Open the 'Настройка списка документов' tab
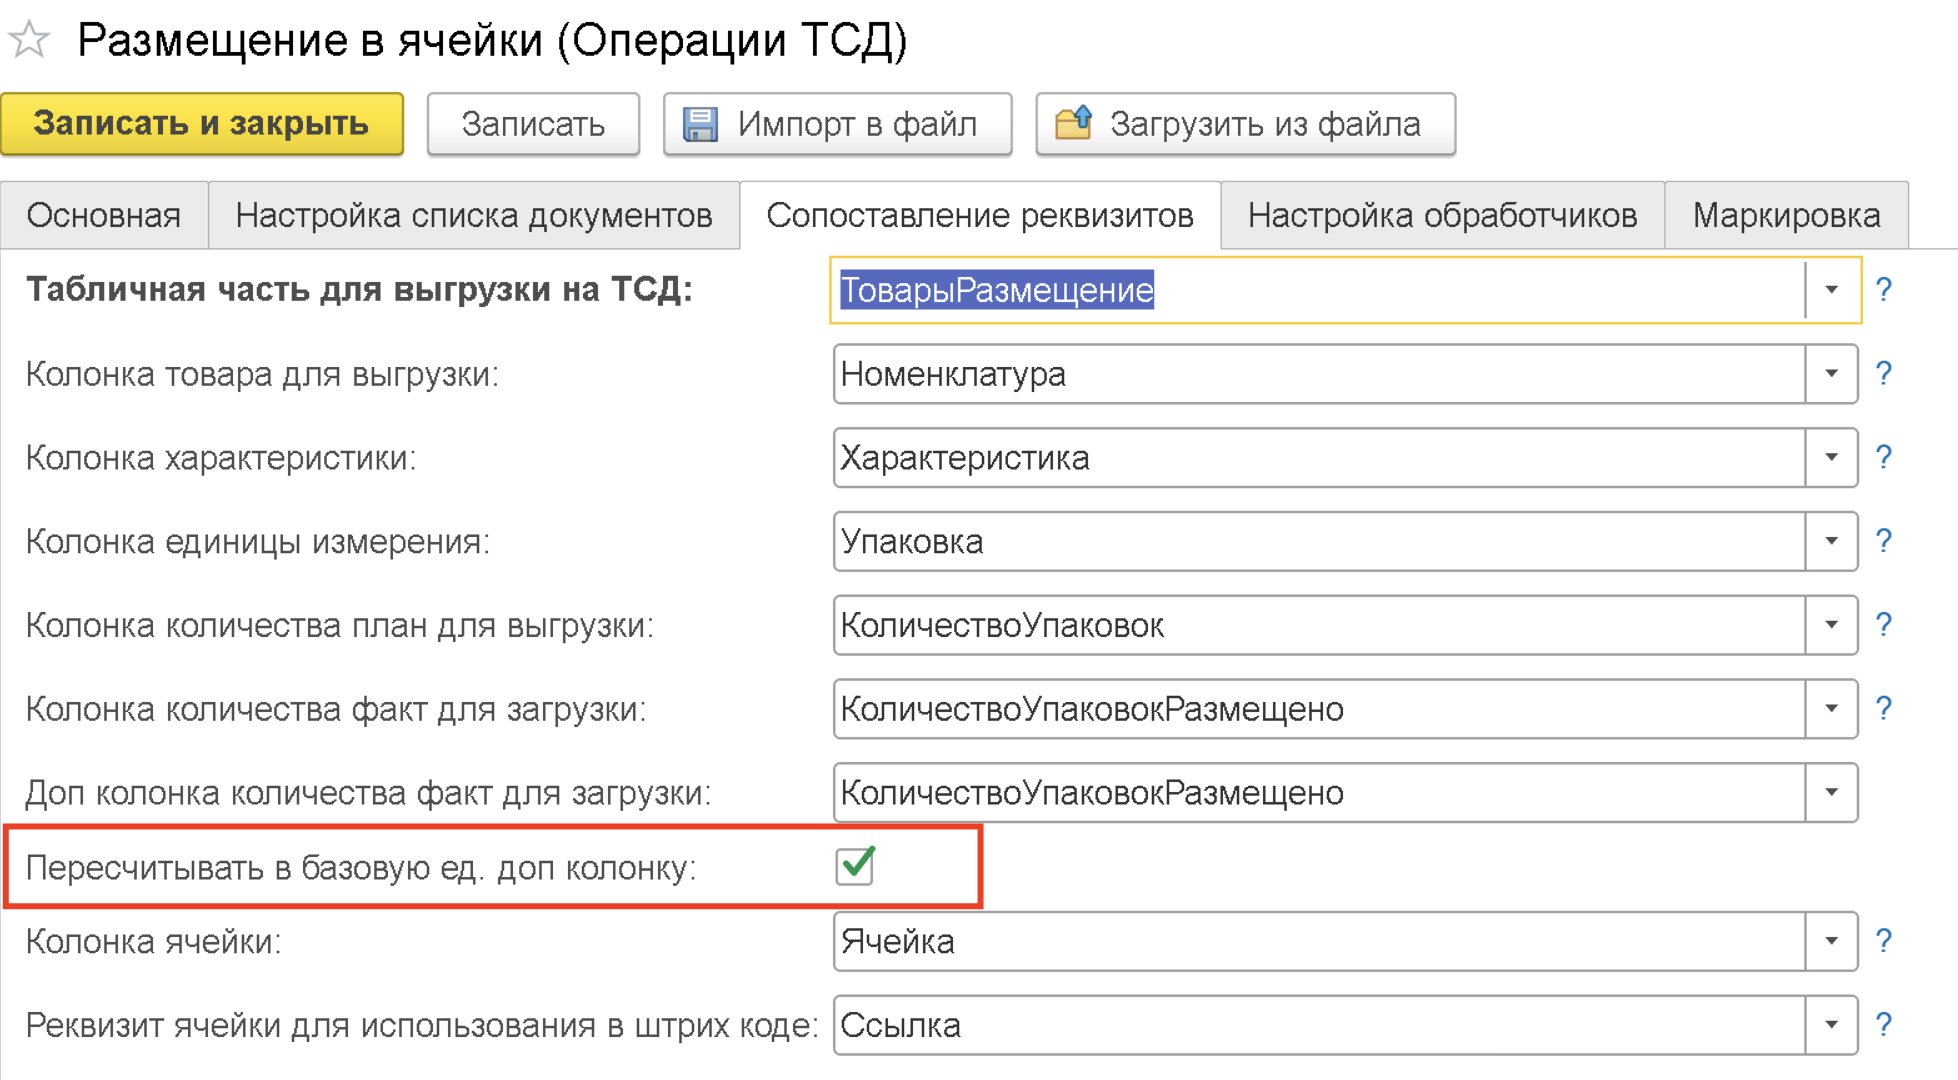Viewport: 1958px width, 1080px height. 474,215
